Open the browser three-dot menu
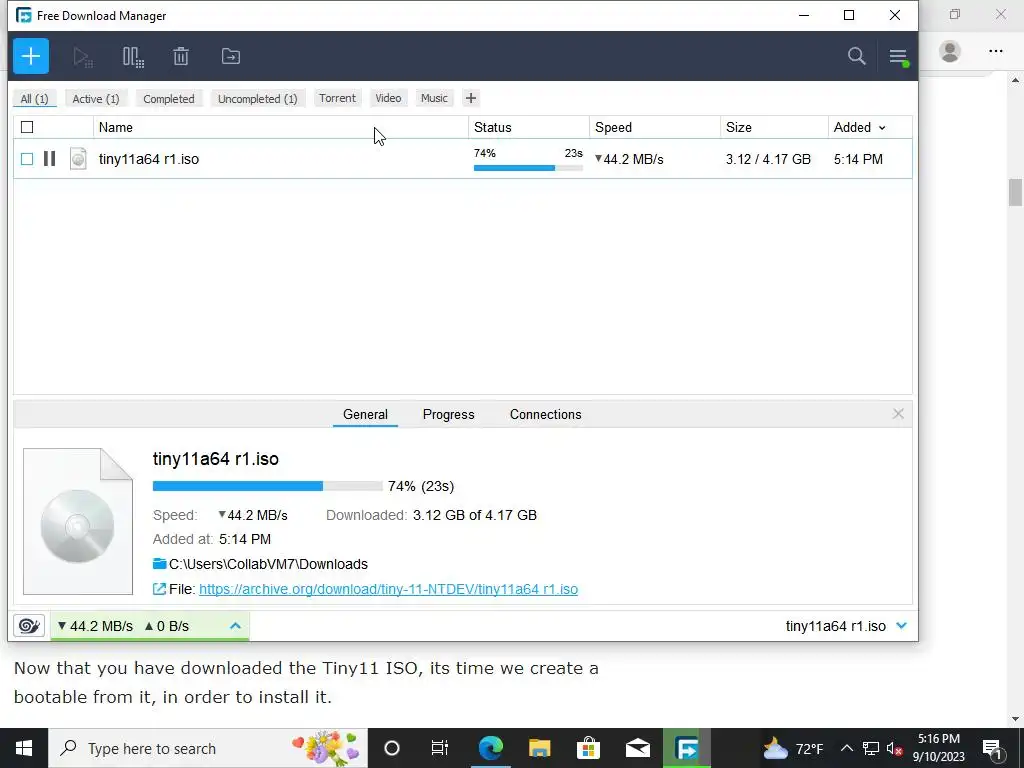The width and height of the screenshot is (1024, 768). pyautogui.click(x=996, y=51)
